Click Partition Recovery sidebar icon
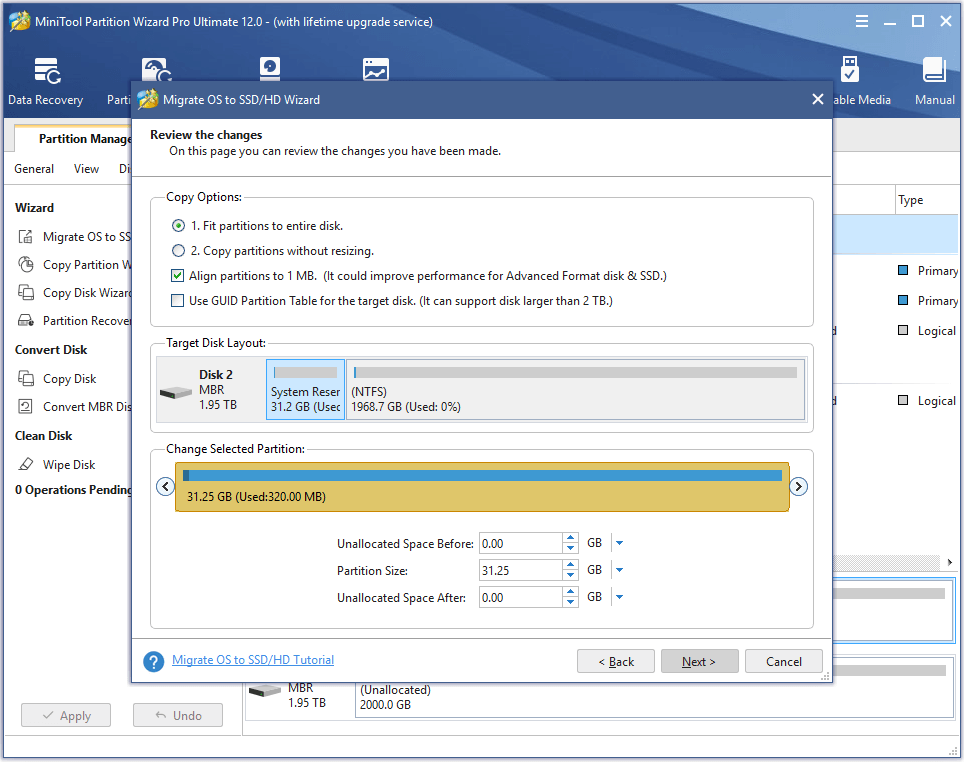The height and width of the screenshot is (762, 964). pos(26,320)
